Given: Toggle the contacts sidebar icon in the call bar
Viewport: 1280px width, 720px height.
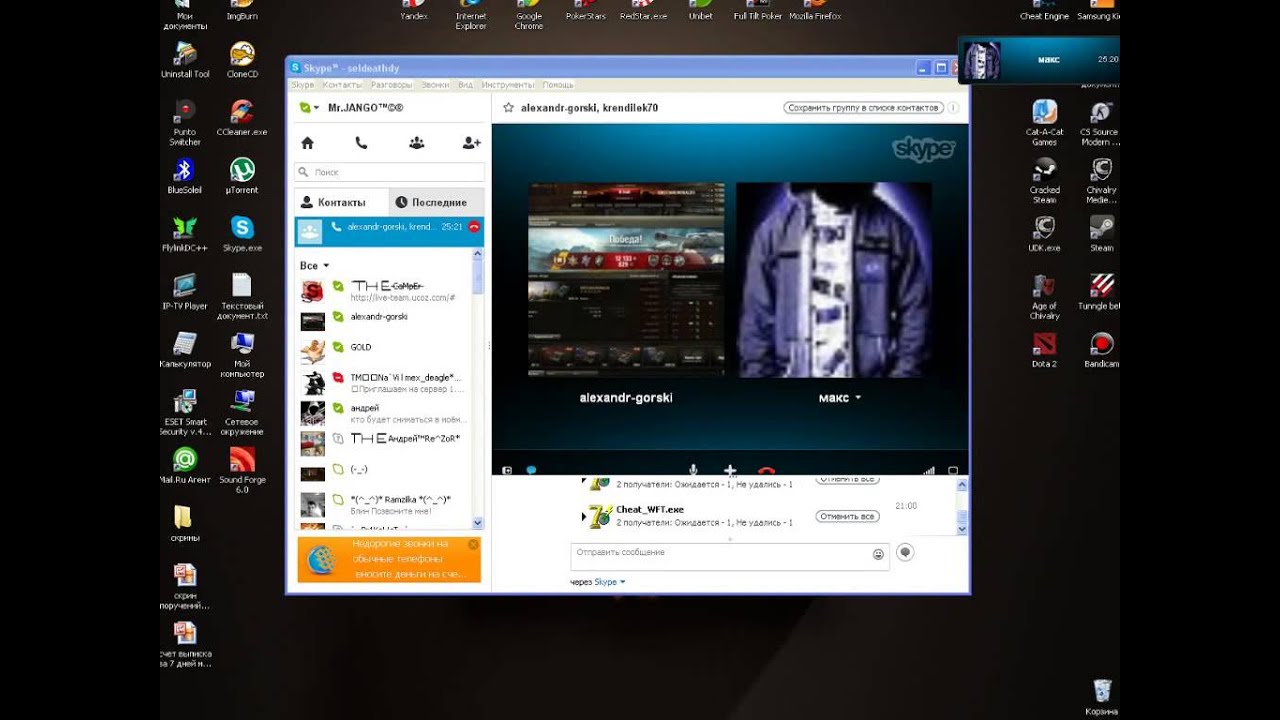Looking at the screenshot, I should coord(507,470).
